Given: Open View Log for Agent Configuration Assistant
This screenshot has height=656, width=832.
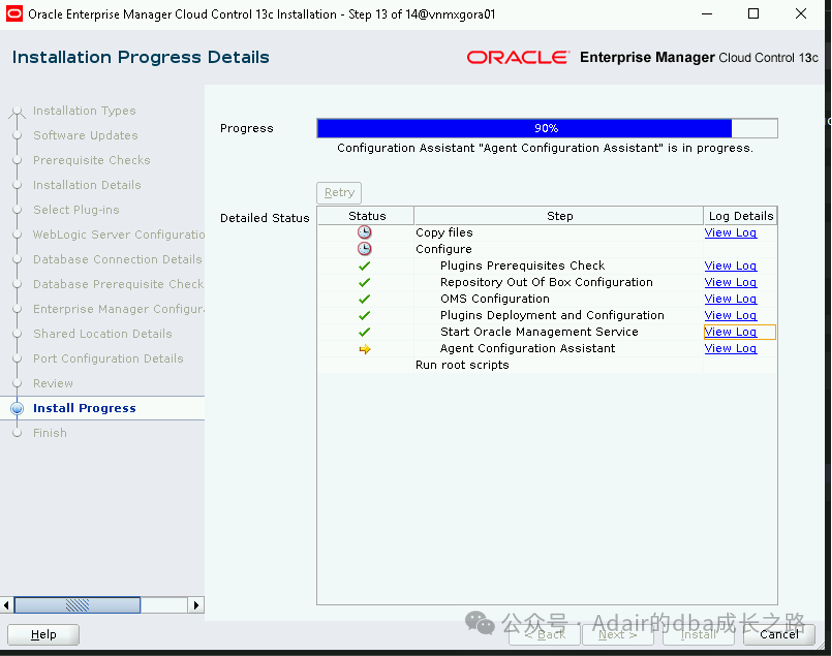Looking at the screenshot, I should (x=731, y=348).
